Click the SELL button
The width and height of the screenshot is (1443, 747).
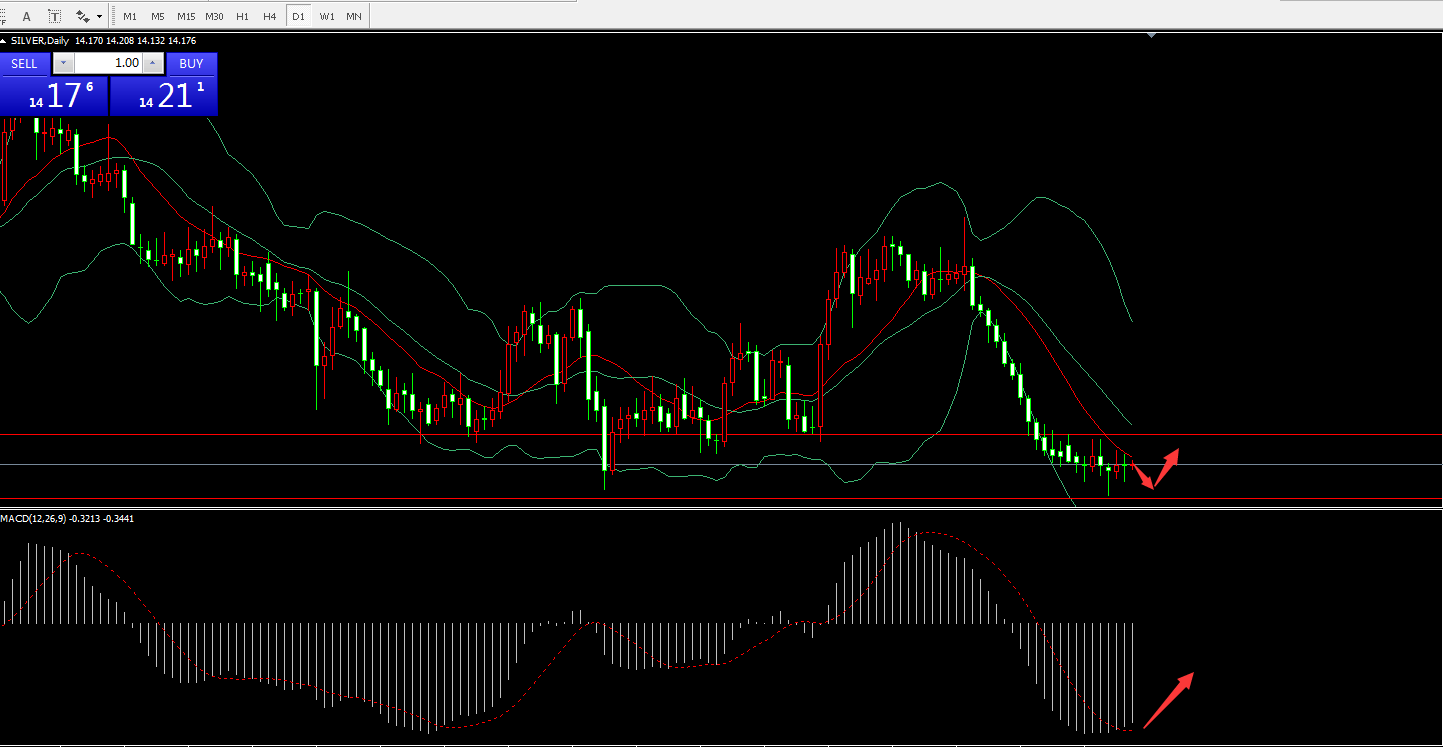click(24, 63)
